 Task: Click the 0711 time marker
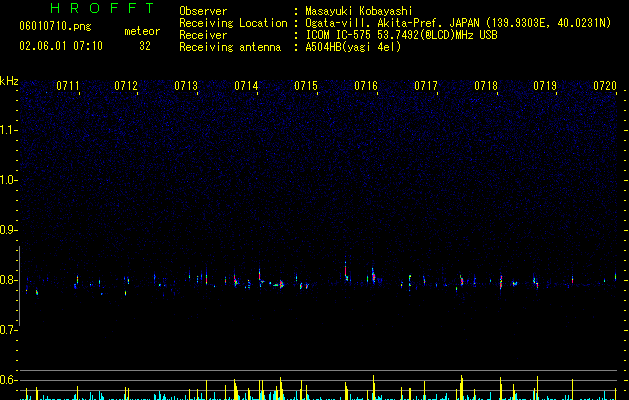68,86
